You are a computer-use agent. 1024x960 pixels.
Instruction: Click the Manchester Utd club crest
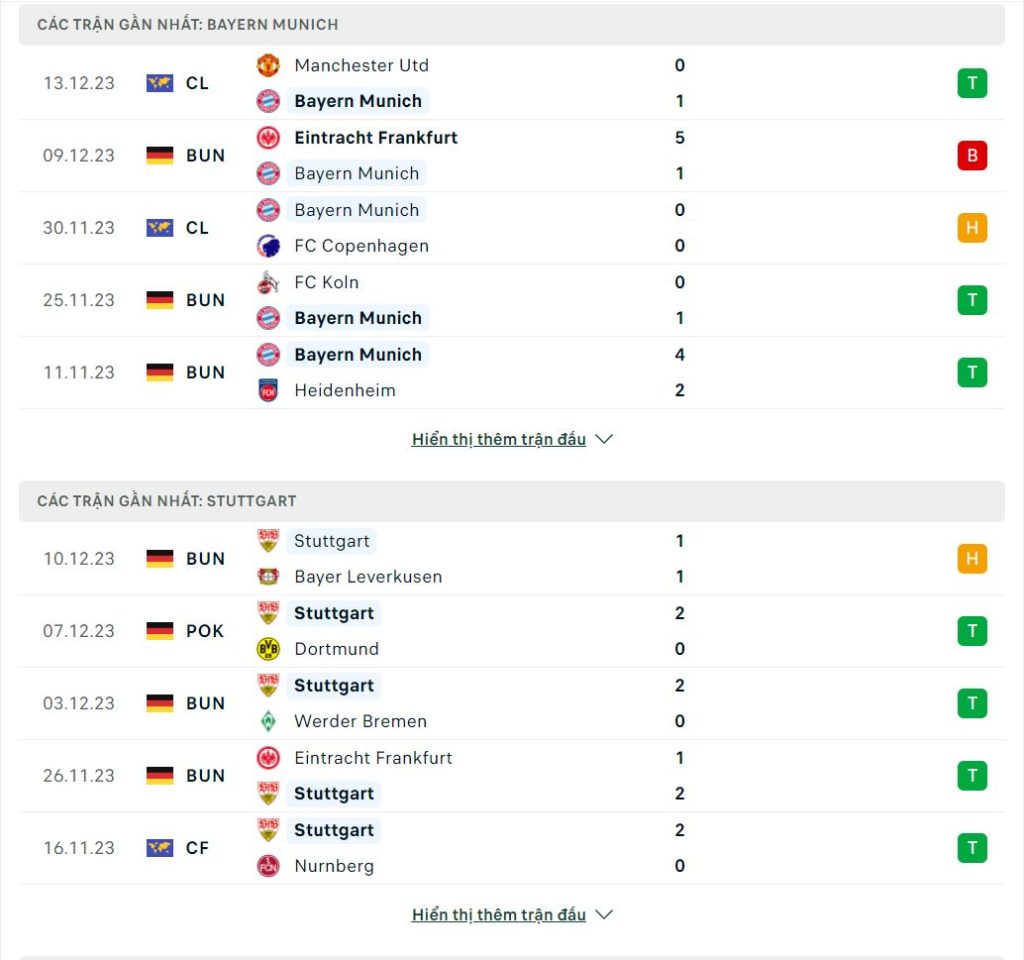click(268, 65)
